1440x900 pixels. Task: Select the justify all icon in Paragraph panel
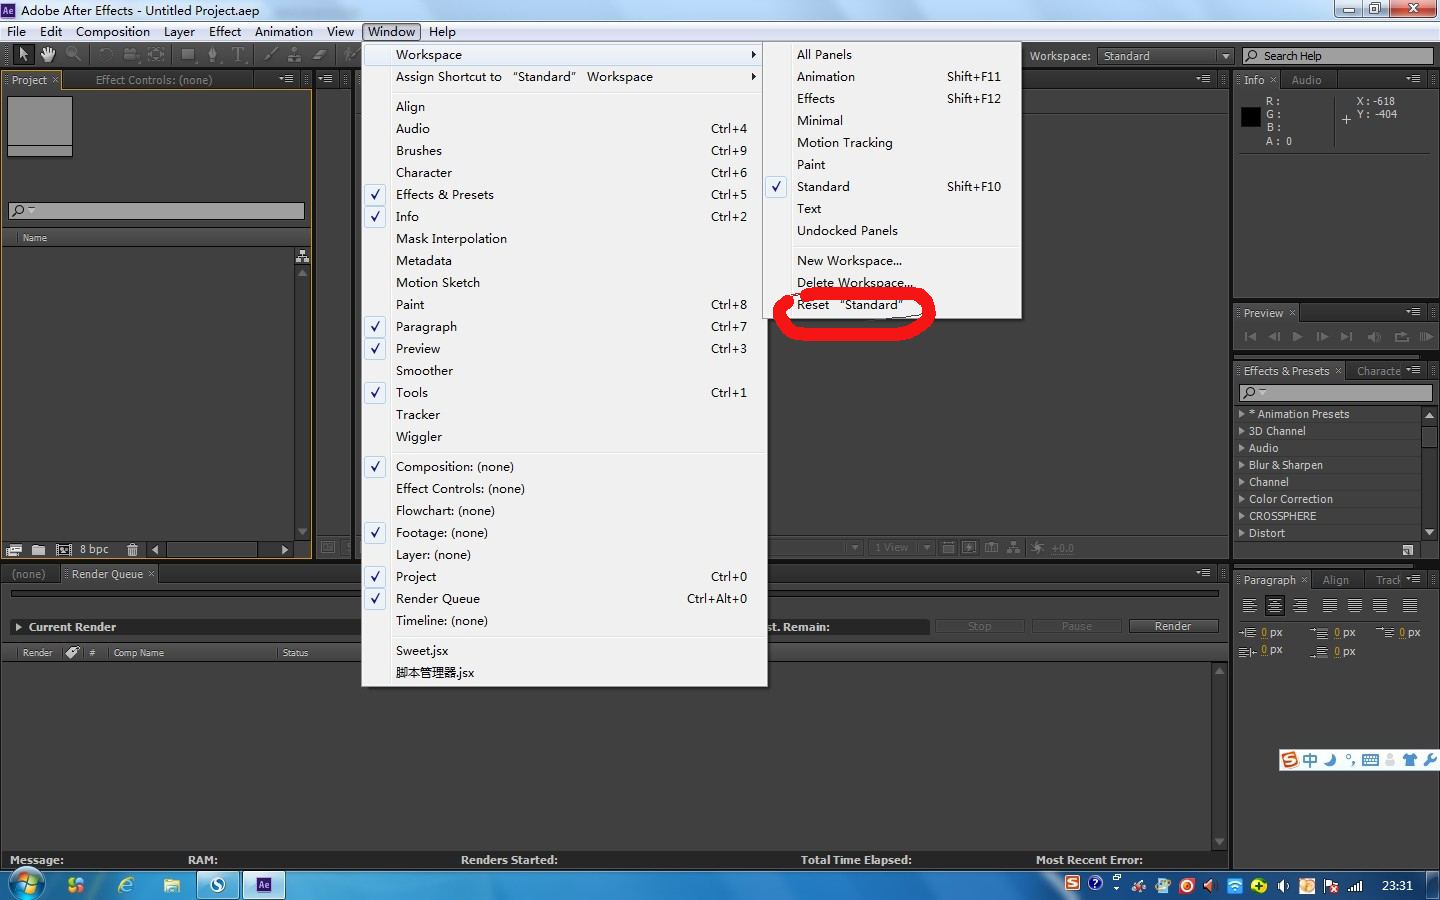(1410, 605)
